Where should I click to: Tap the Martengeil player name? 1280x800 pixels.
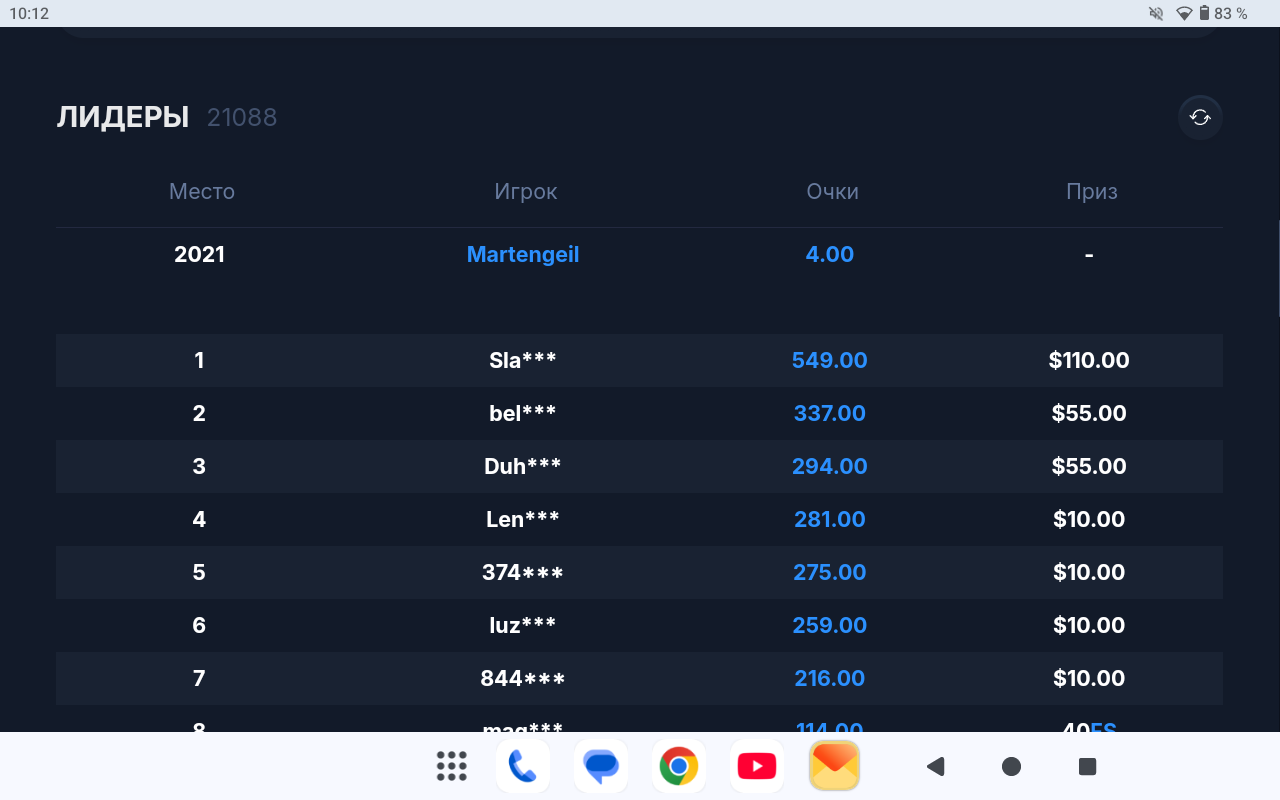pos(523,254)
